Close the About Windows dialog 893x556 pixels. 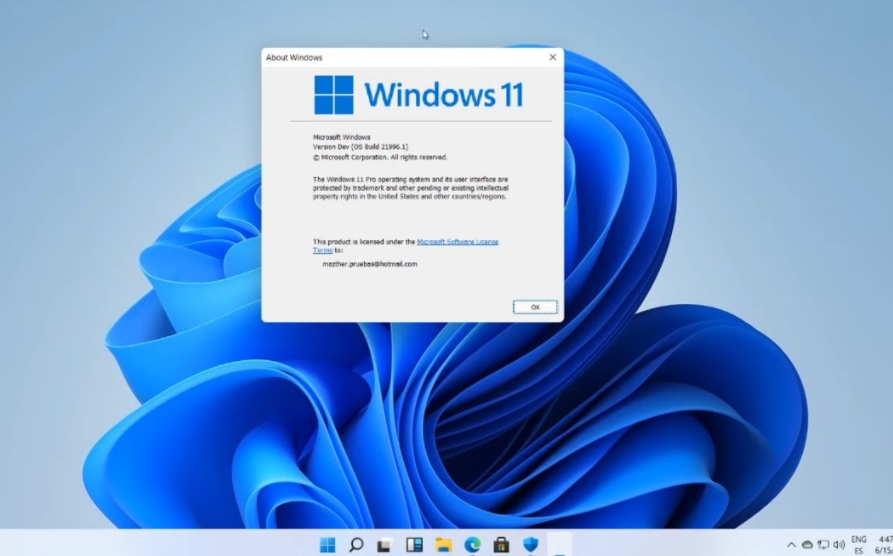552,57
